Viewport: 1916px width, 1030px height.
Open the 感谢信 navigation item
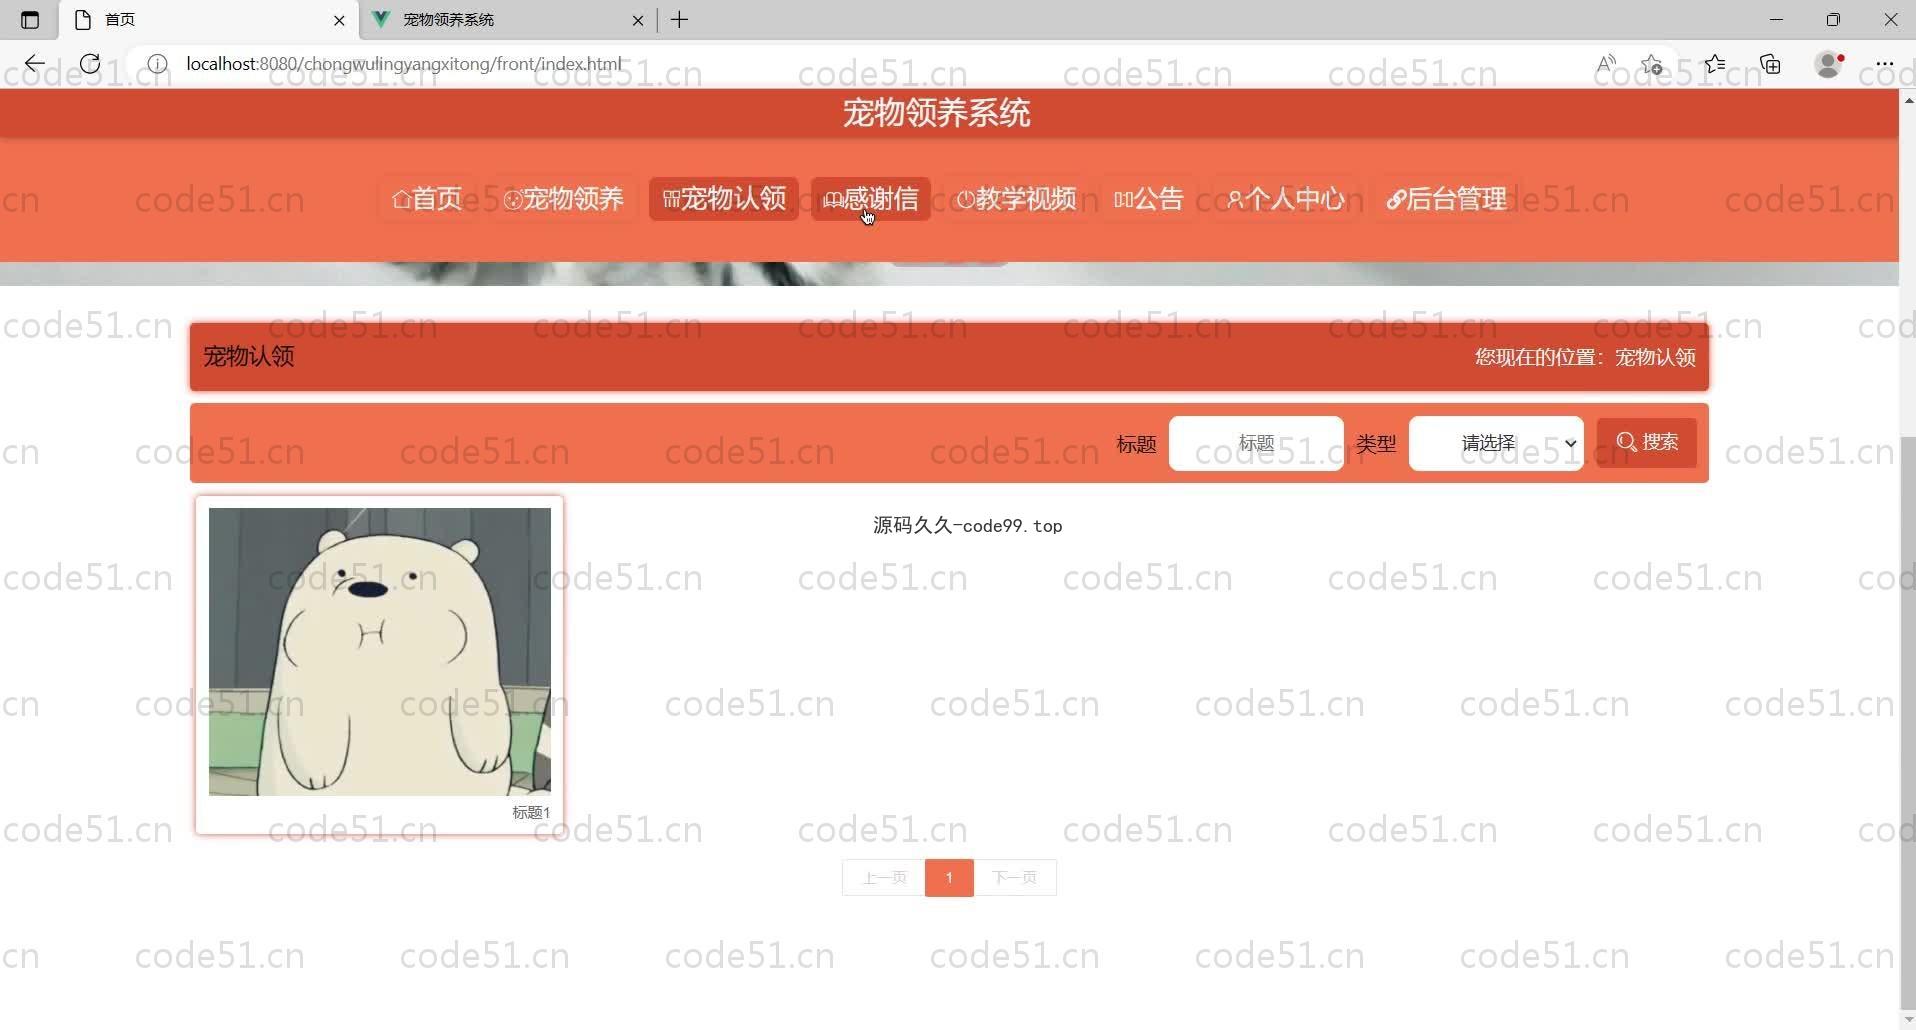[871, 199]
